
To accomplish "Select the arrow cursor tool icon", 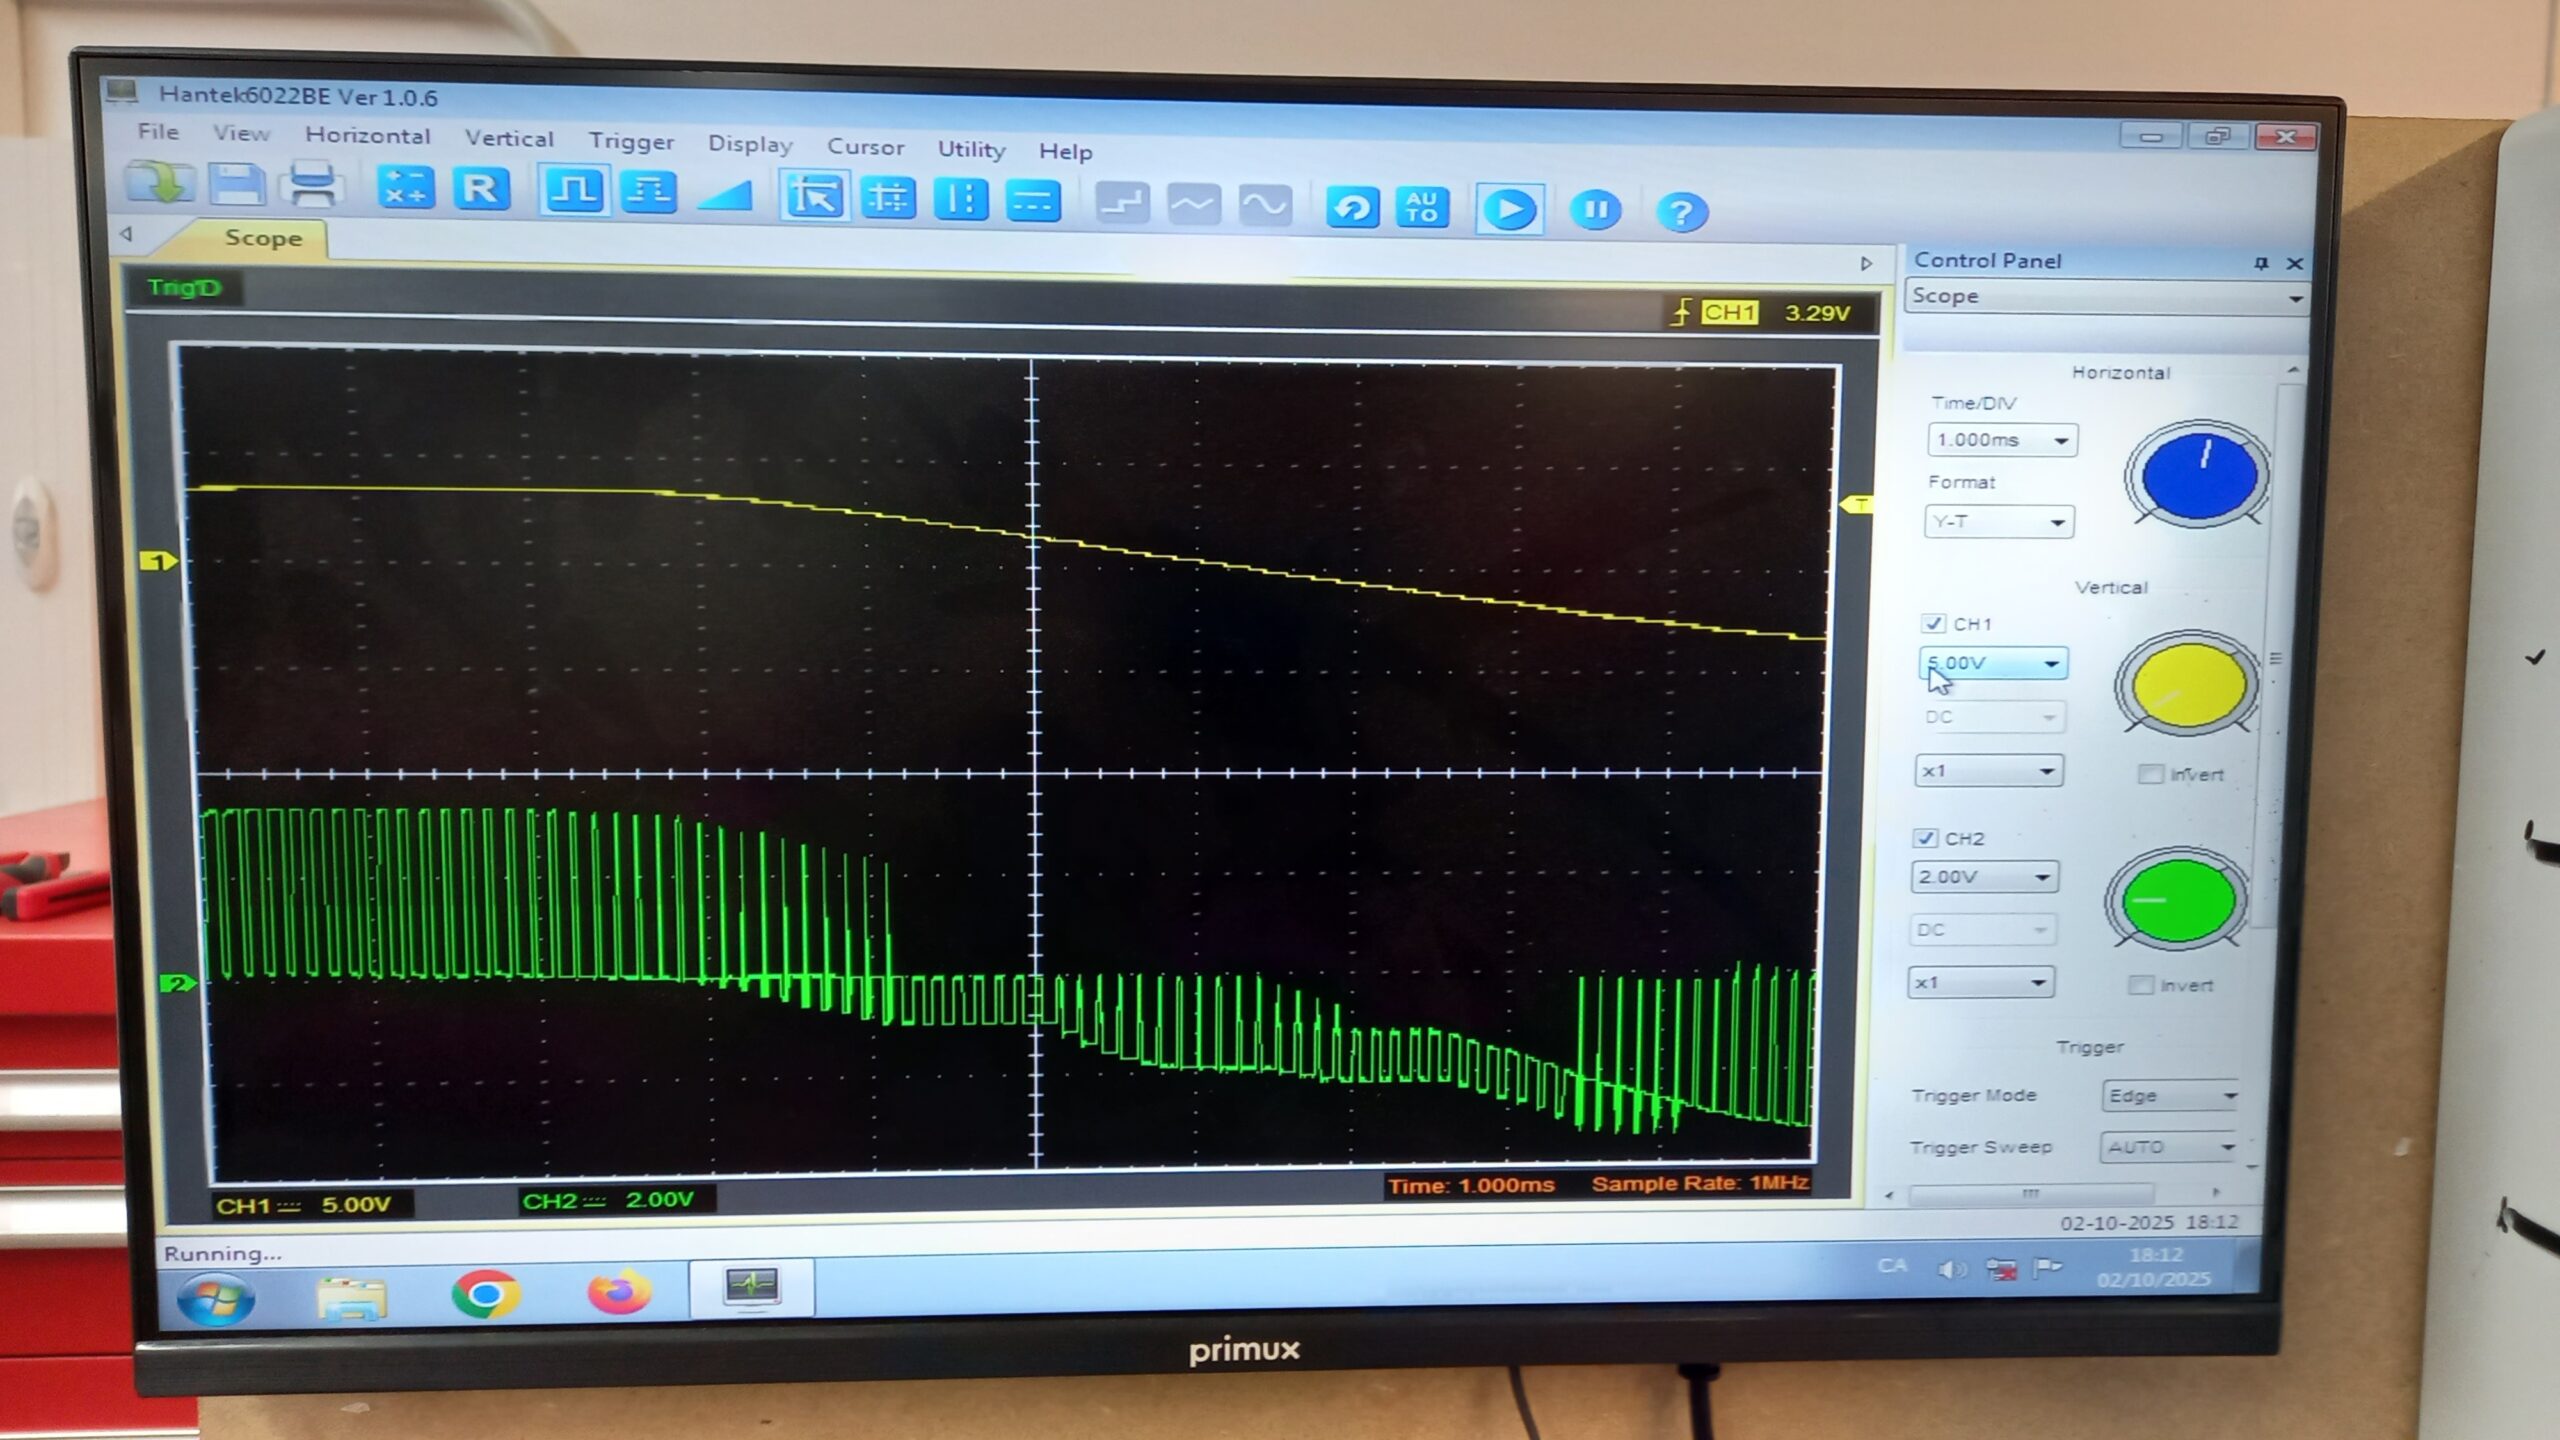I will 814,197.
